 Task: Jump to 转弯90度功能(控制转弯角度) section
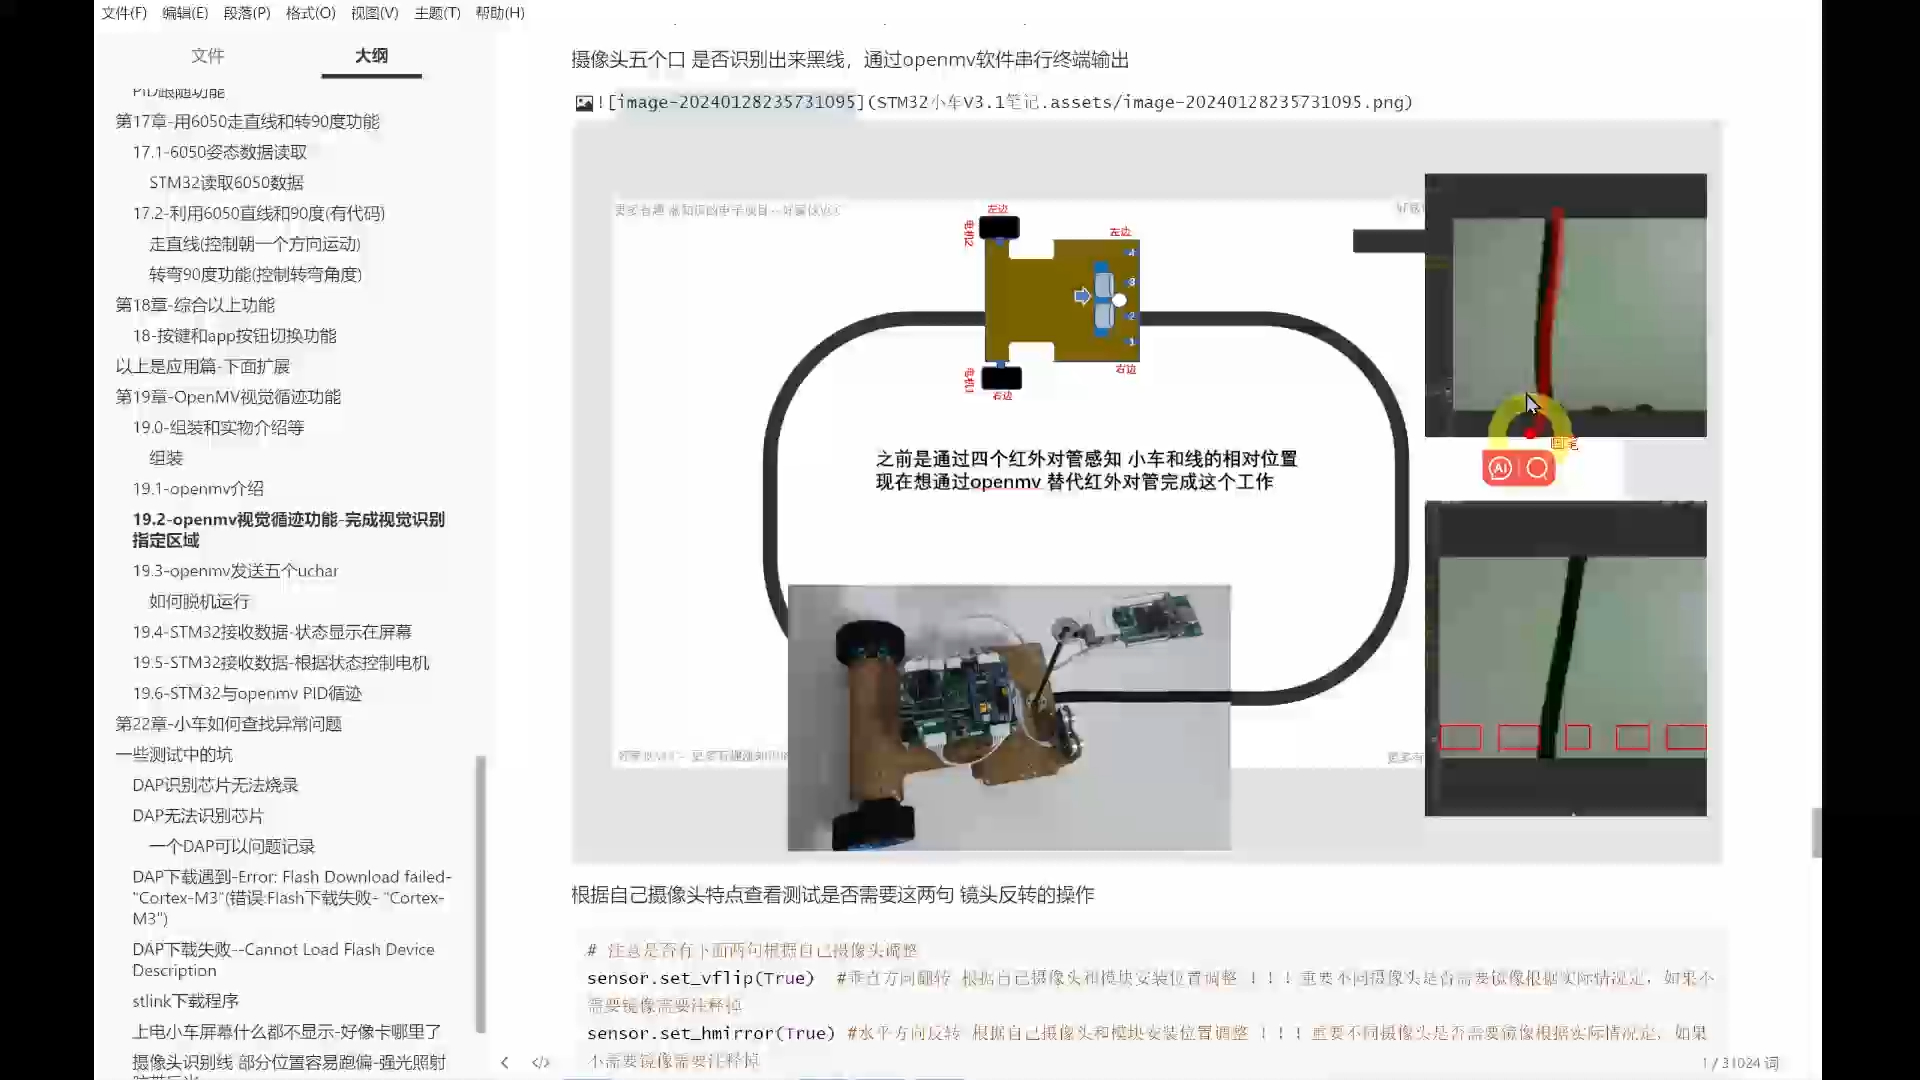tap(255, 274)
